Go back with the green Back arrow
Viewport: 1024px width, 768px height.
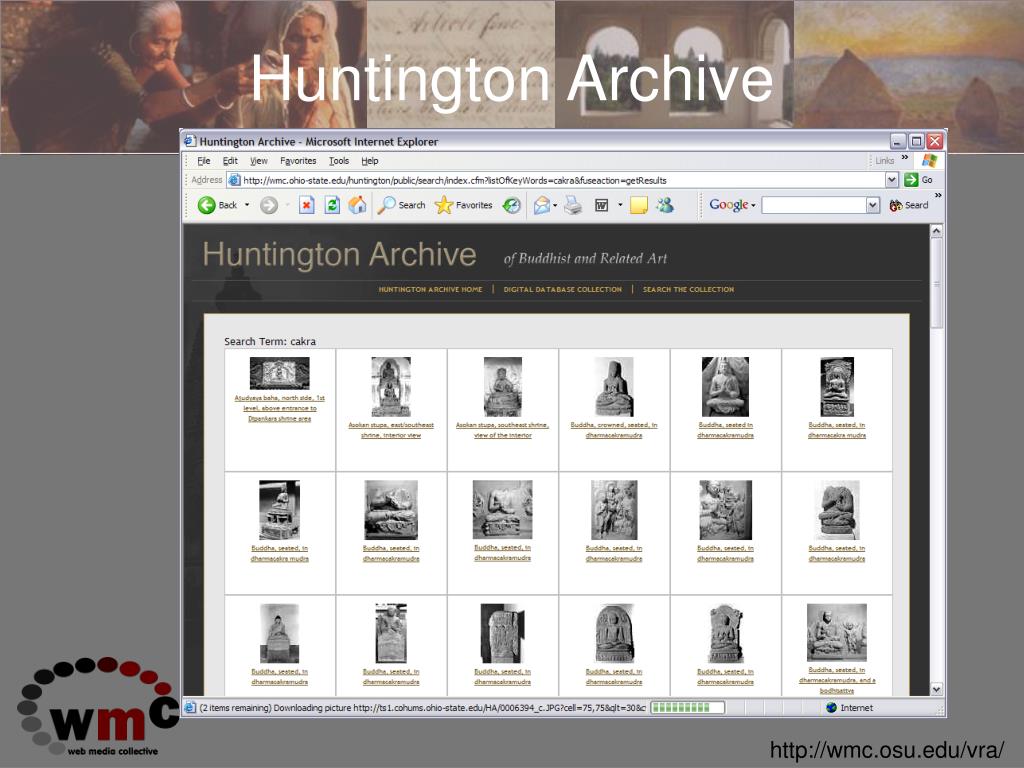click(217, 205)
